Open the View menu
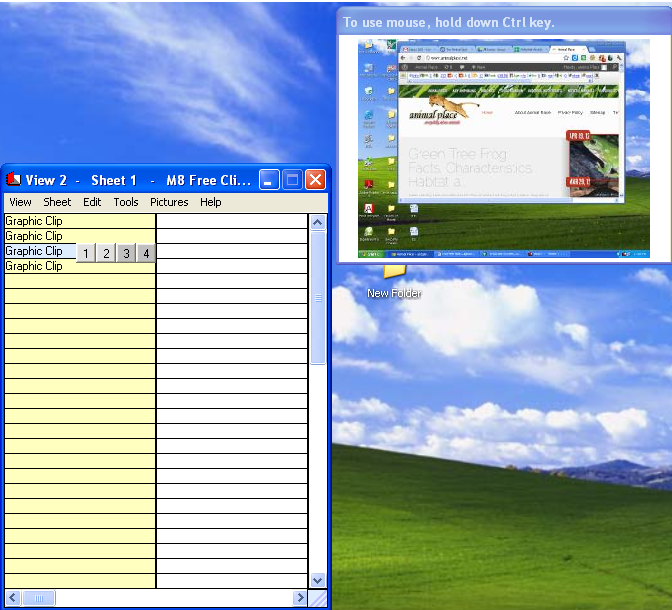Image resolution: width=672 pixels, height=610 pixels. [20, 202]
